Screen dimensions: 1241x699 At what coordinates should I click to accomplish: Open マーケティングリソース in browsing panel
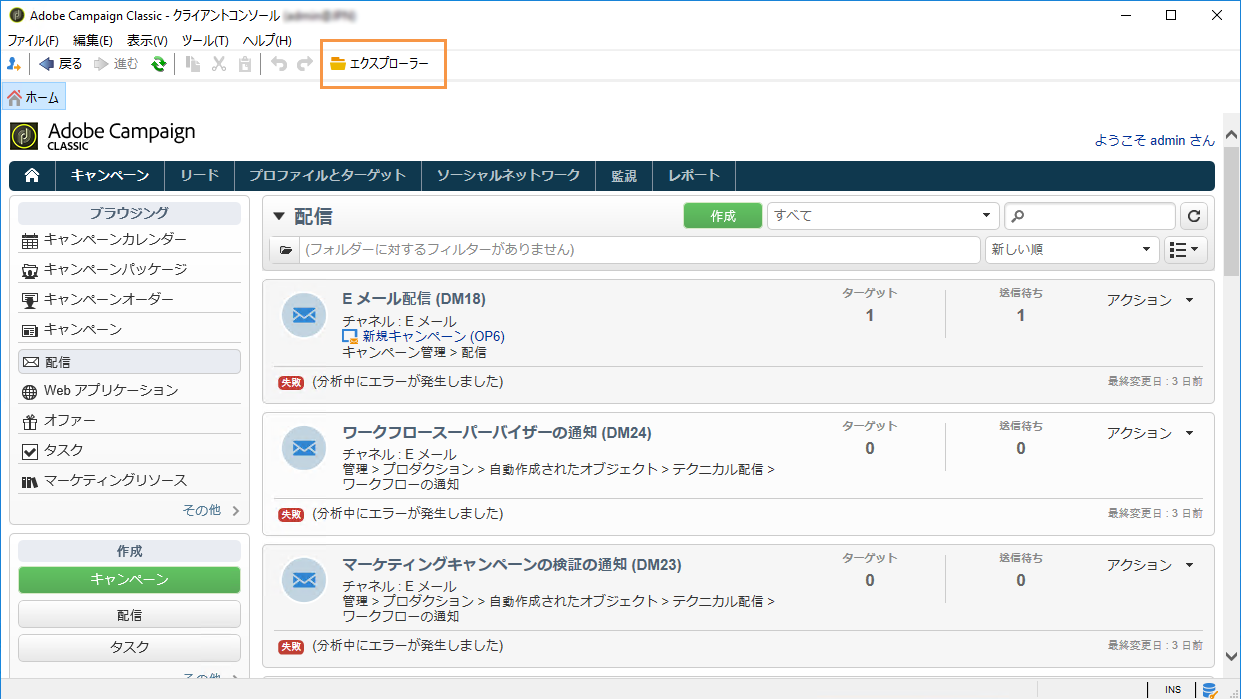point(129,480)
